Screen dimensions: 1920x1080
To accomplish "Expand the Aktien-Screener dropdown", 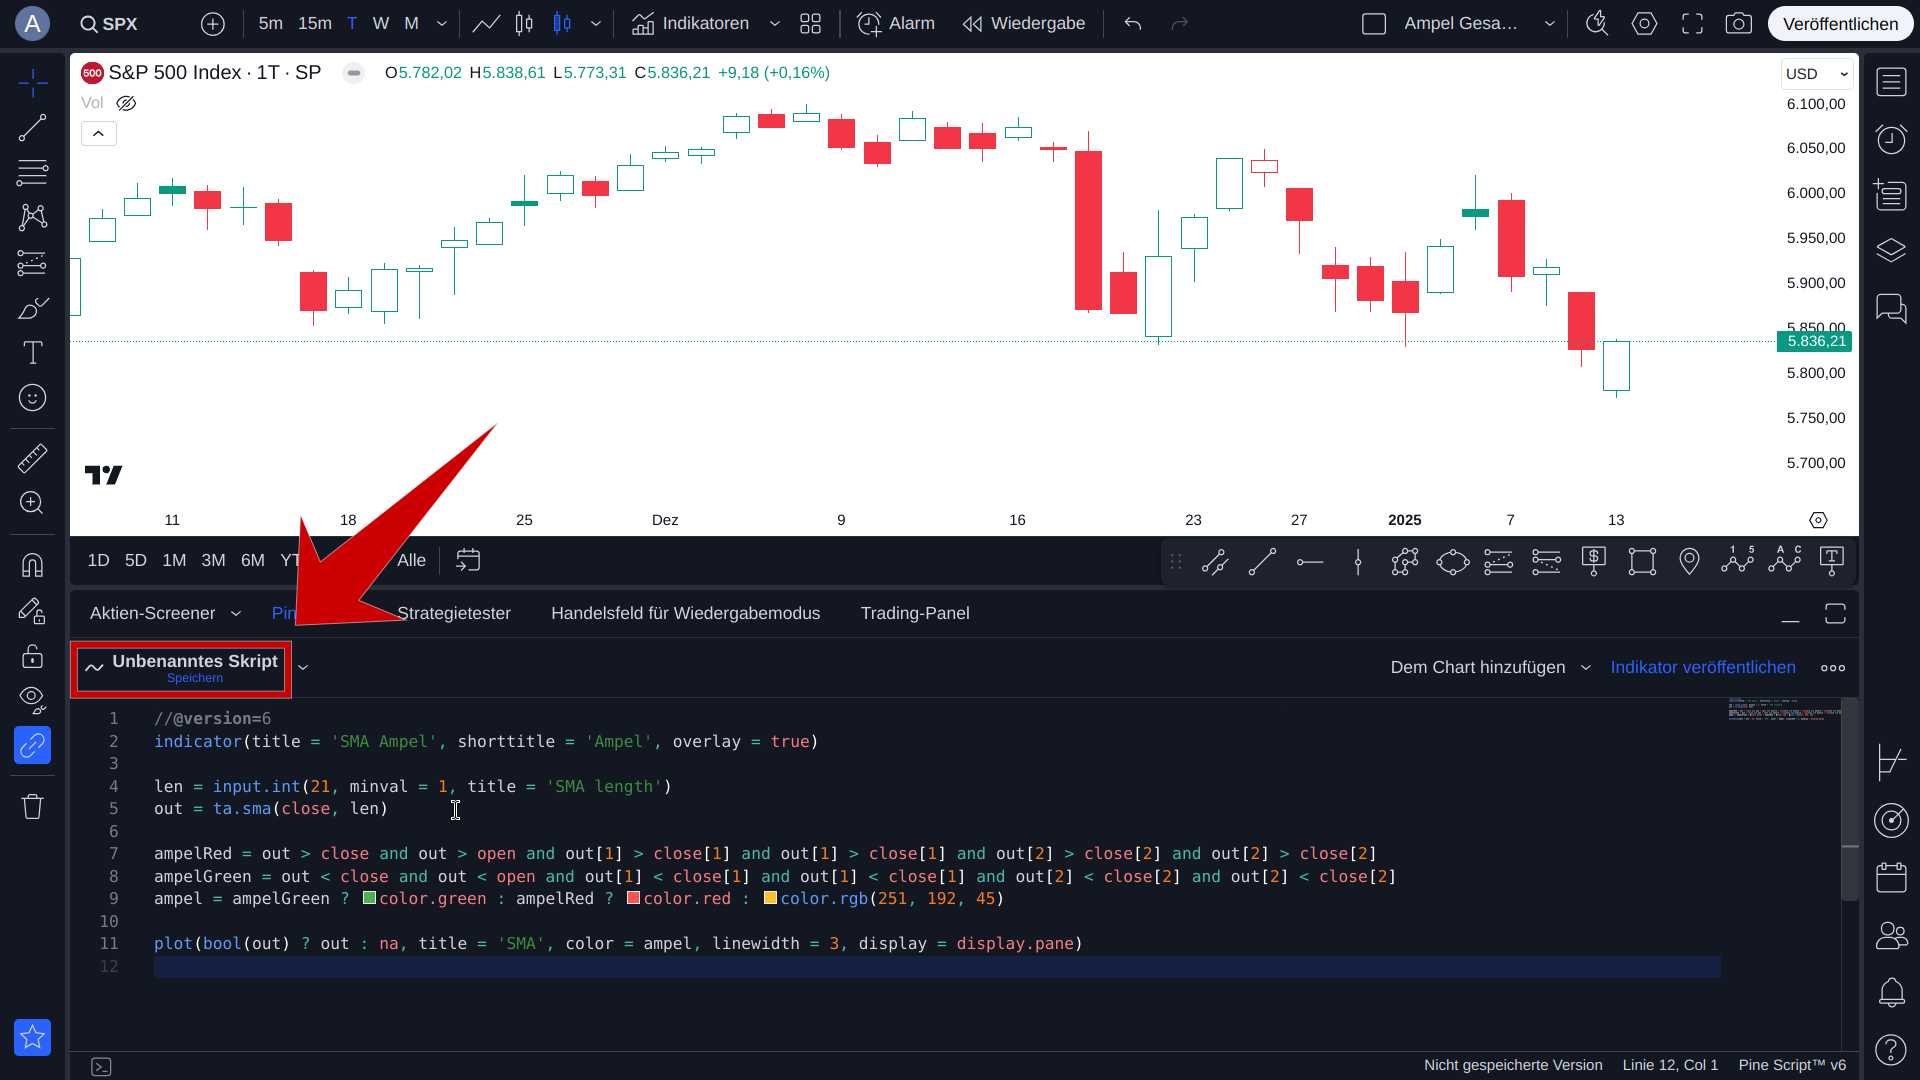I will pyautogui.click(x=236, y=613).
